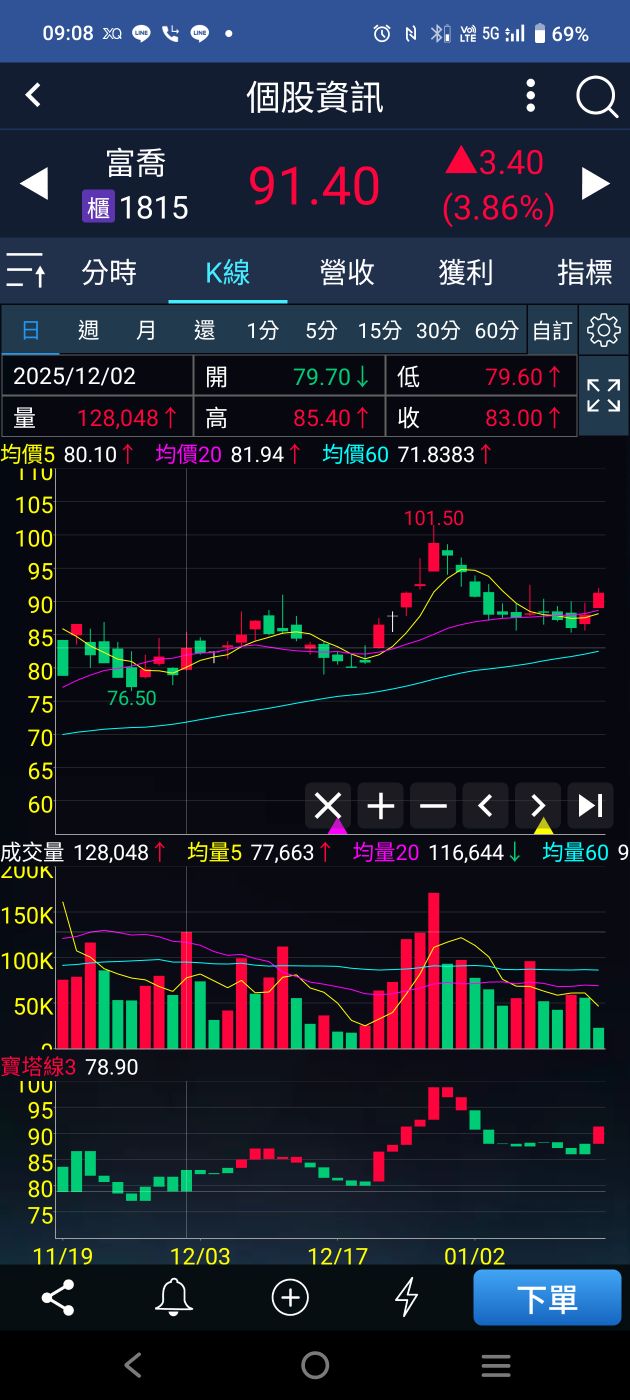Tap the 個股資訊 page title
Screen dimensions: 630x1400
[x=315, y=97]
